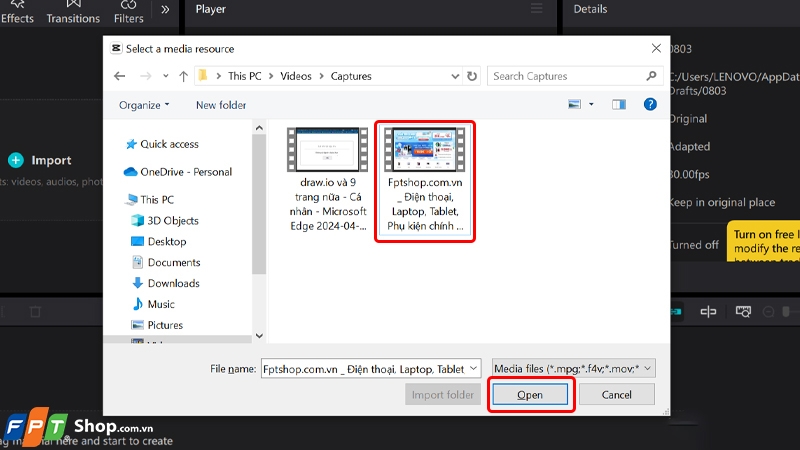
Task: Click the Import folder button
Action: click(x=443, y=395)
